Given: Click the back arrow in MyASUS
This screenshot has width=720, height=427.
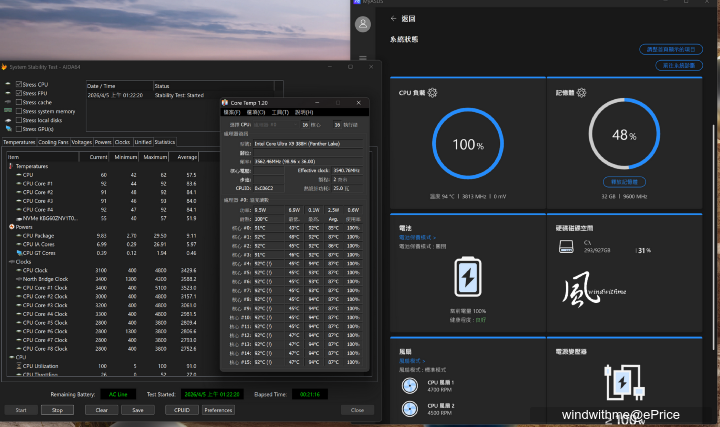Looking at the screenshot, I should pos(393,18).
